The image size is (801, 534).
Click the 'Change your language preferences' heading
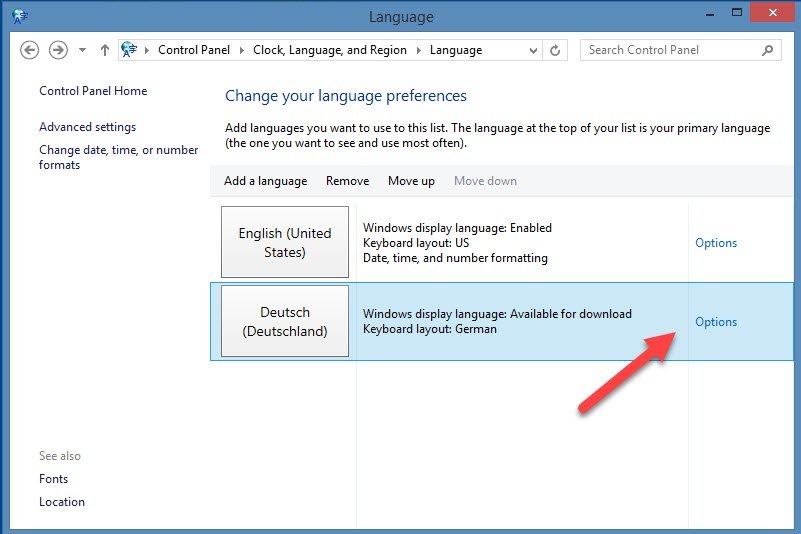pos(346,96)
